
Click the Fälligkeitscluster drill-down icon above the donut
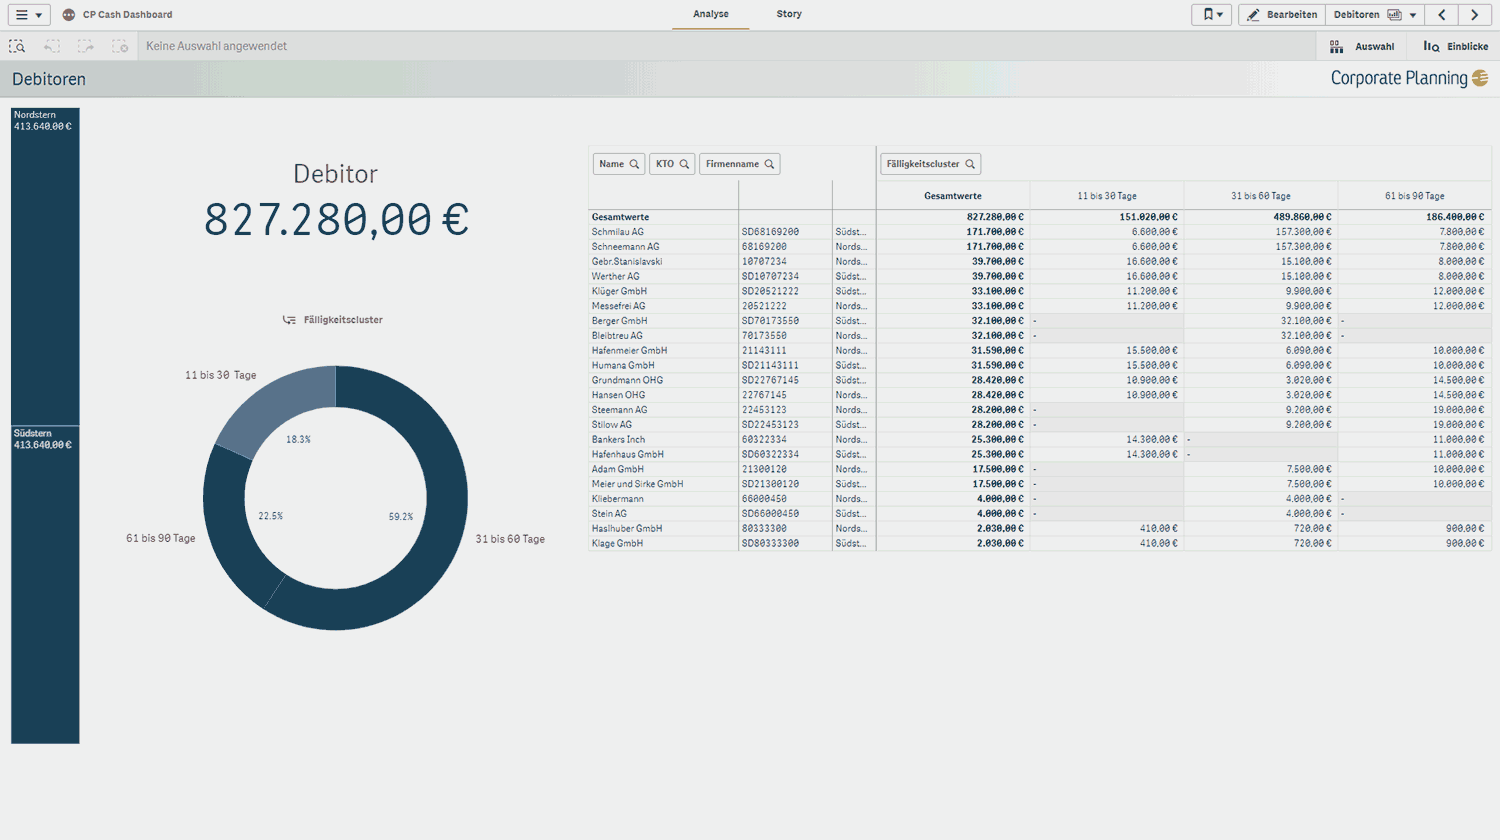(289, 320)
